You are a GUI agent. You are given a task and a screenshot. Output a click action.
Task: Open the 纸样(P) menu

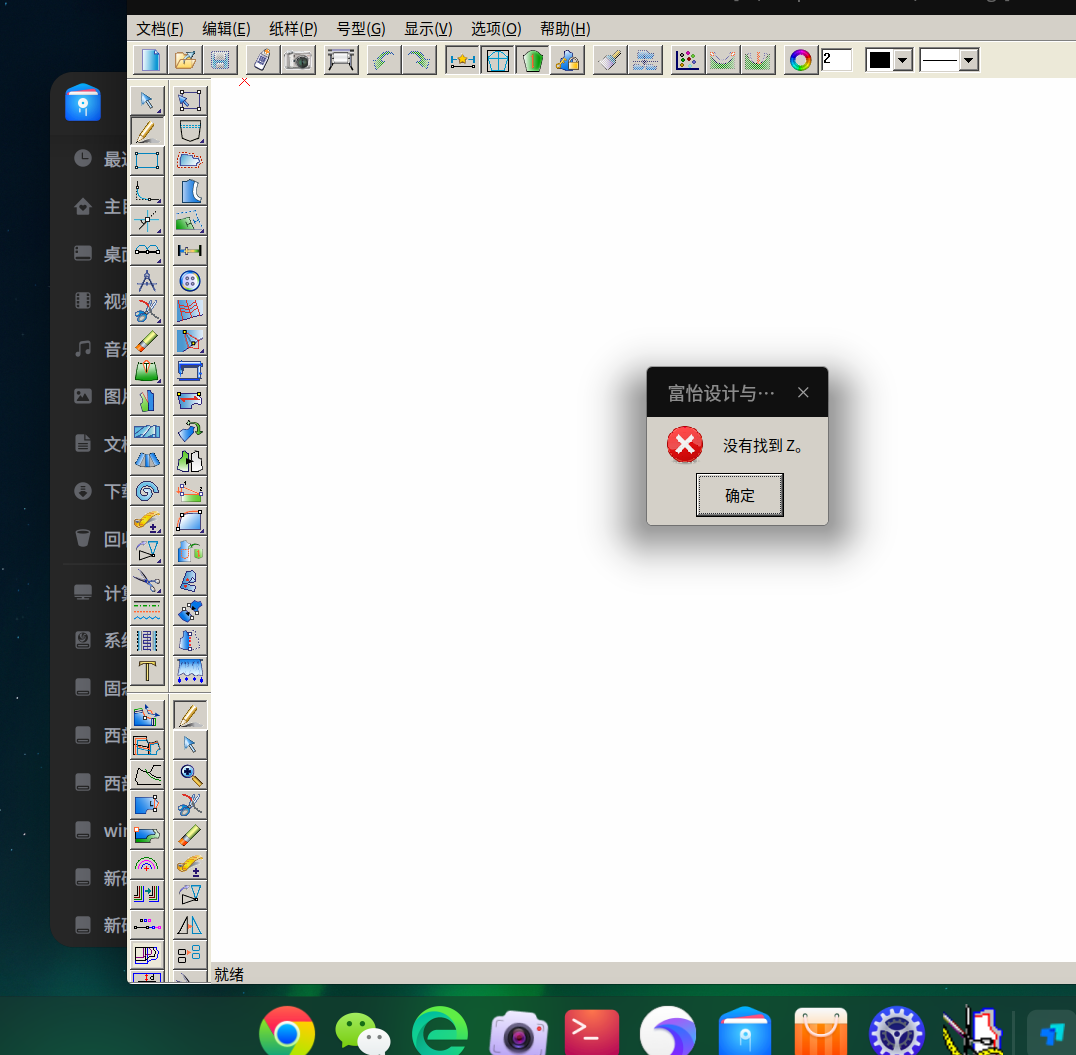click(x=293, y=29)
